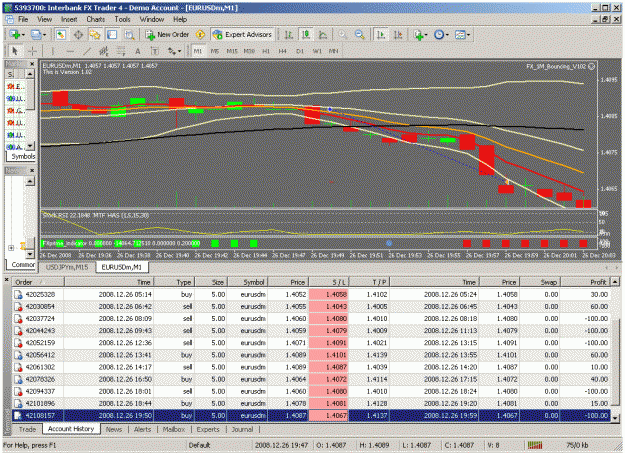This screenshot has width=625, height=453.
Task: Select the Crosshair tool
Action: click(x=32, y=51)
